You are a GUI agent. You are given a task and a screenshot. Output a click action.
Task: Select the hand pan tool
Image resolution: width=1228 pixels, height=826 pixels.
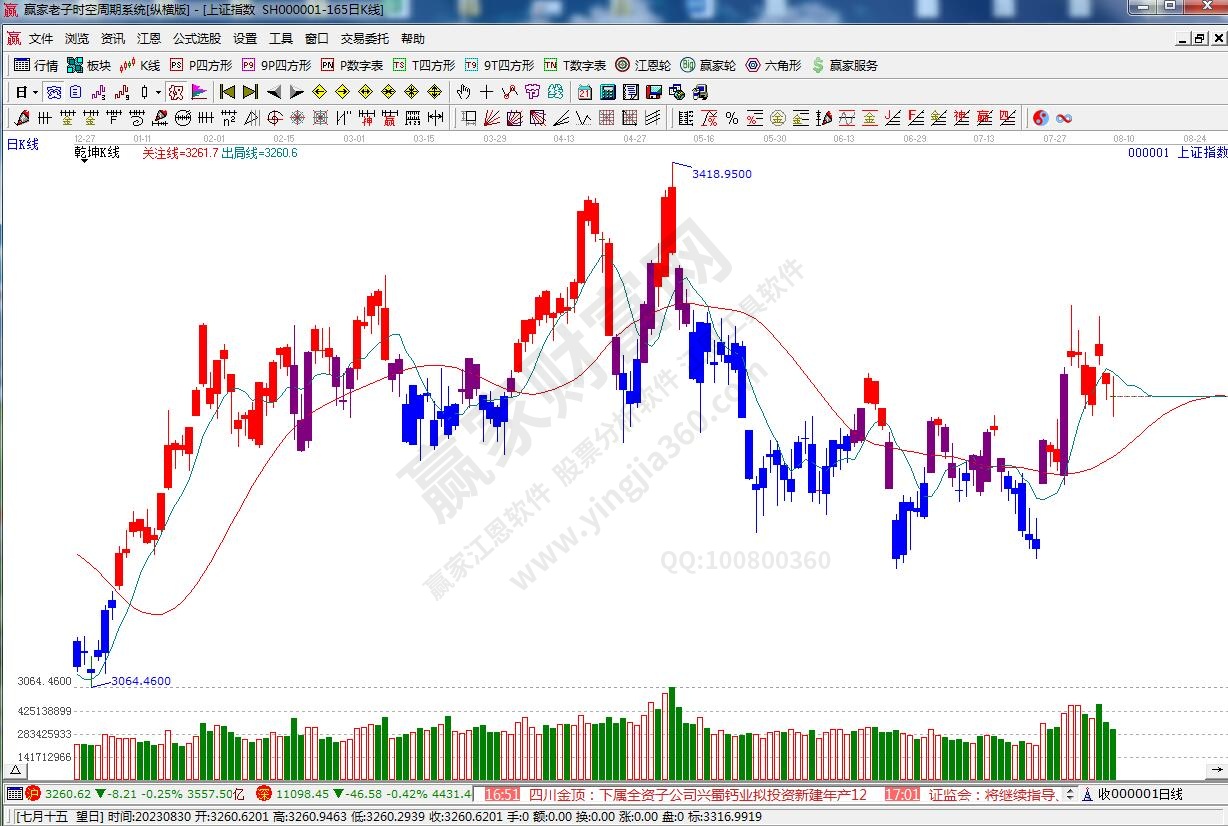pyautogui.click(x=463, y=92)
